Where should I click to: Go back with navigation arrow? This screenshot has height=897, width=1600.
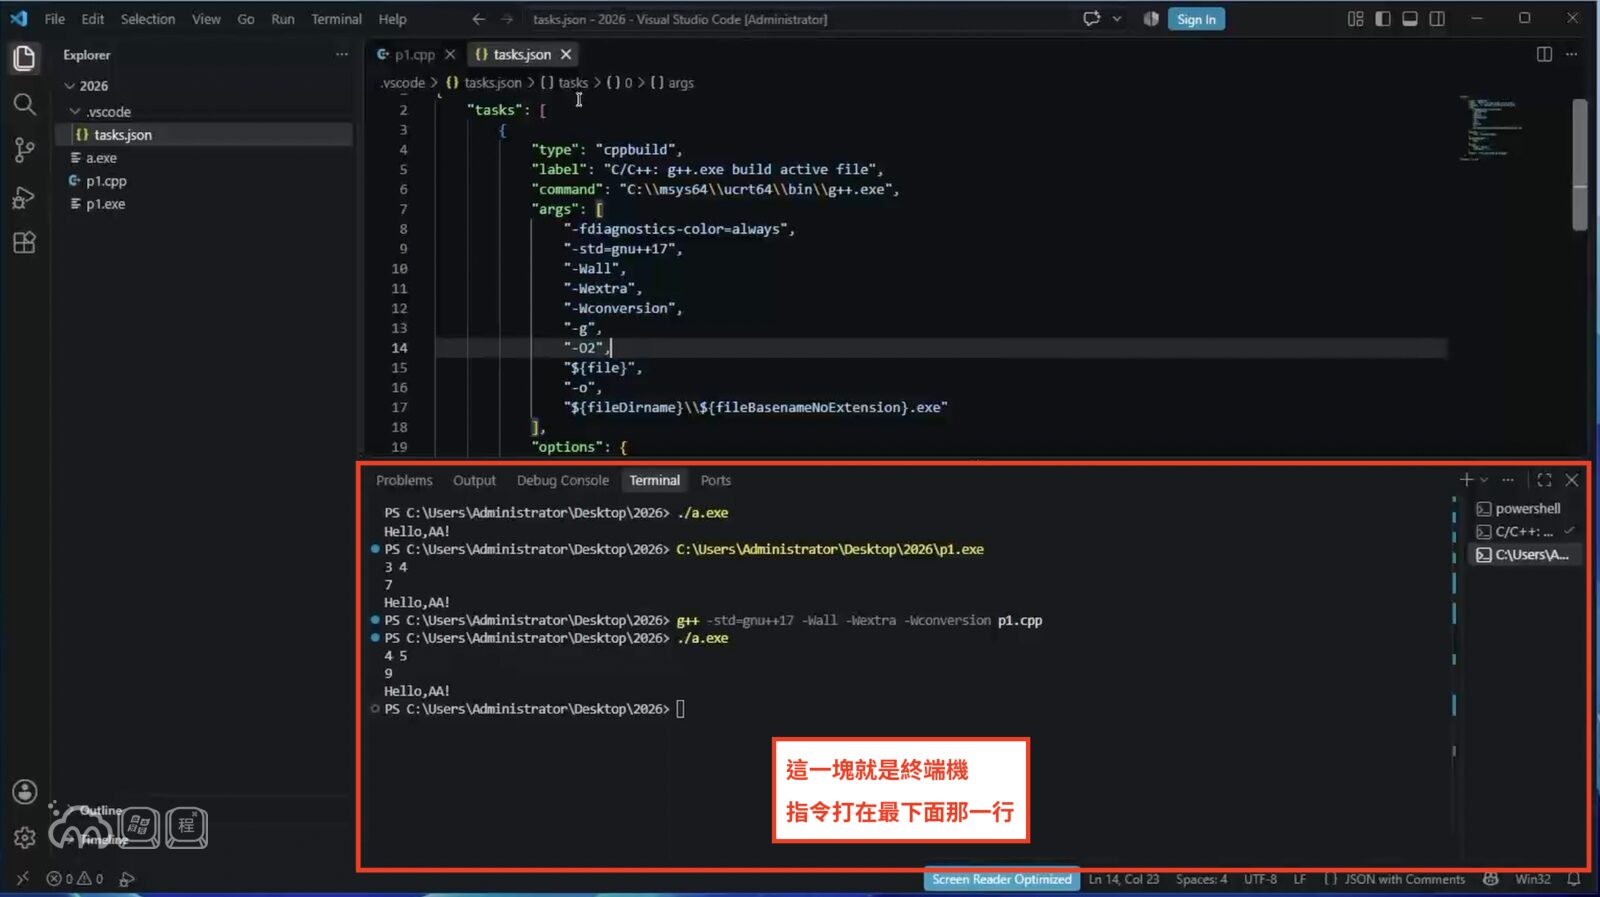[x=479, y=19]
